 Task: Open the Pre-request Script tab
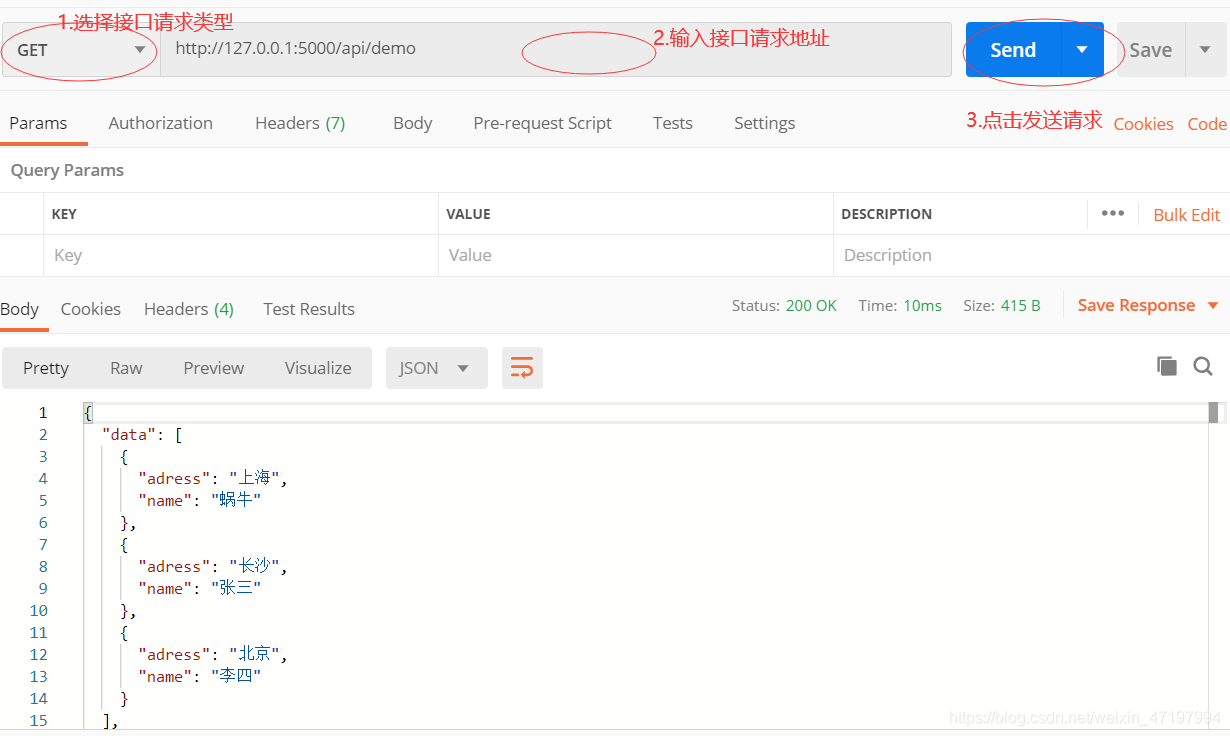(542, 123)
